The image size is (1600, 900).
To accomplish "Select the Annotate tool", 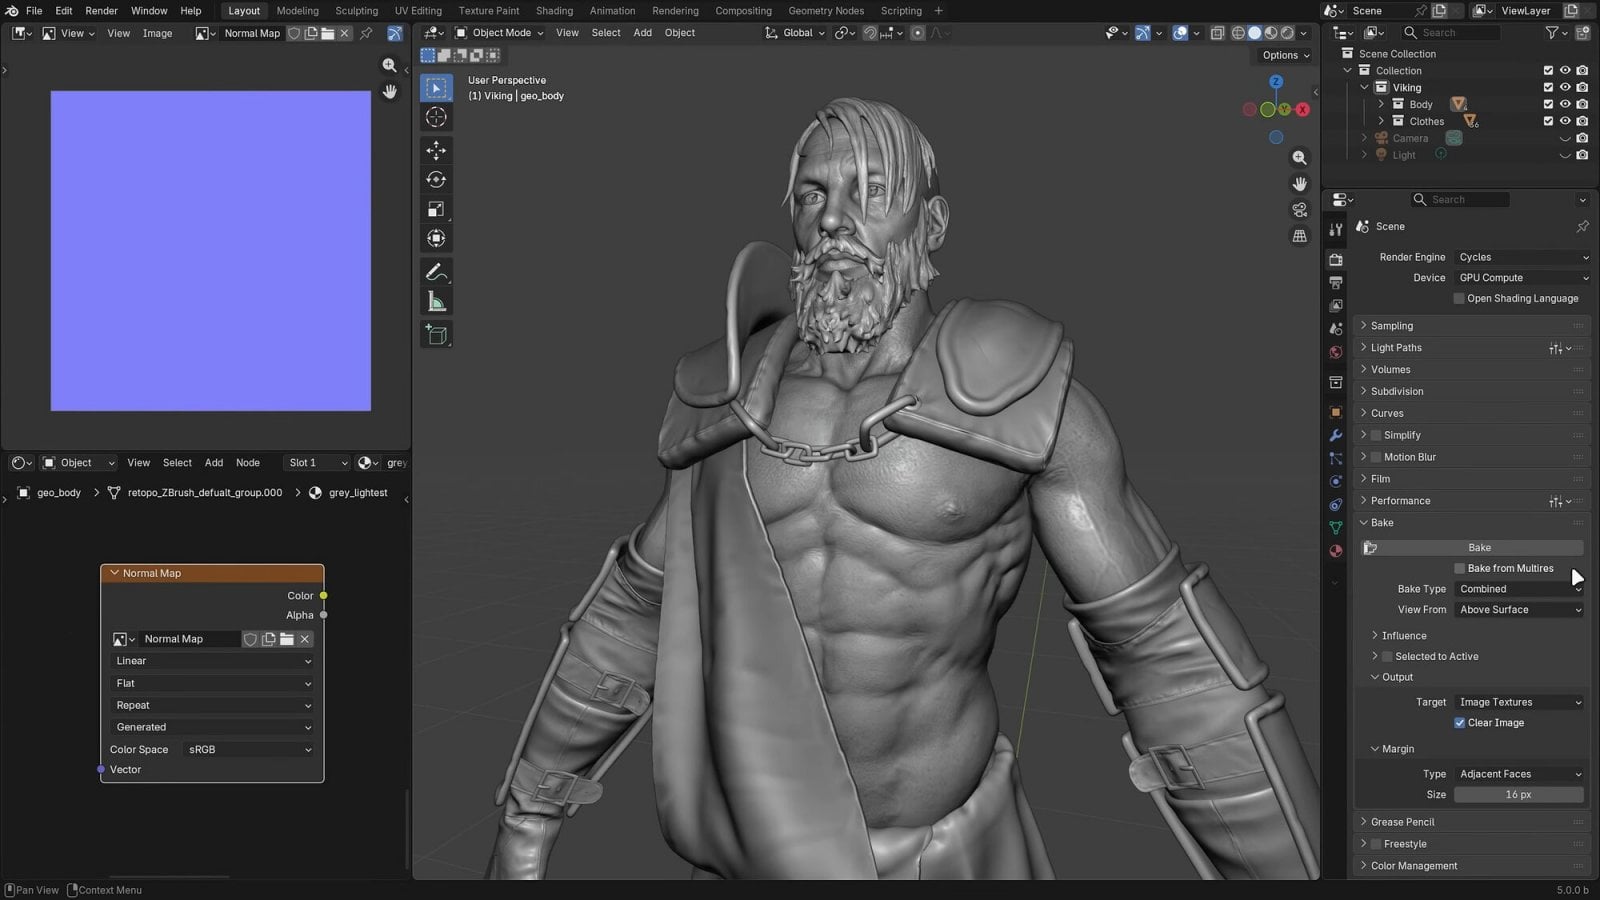I will [436, 271].
